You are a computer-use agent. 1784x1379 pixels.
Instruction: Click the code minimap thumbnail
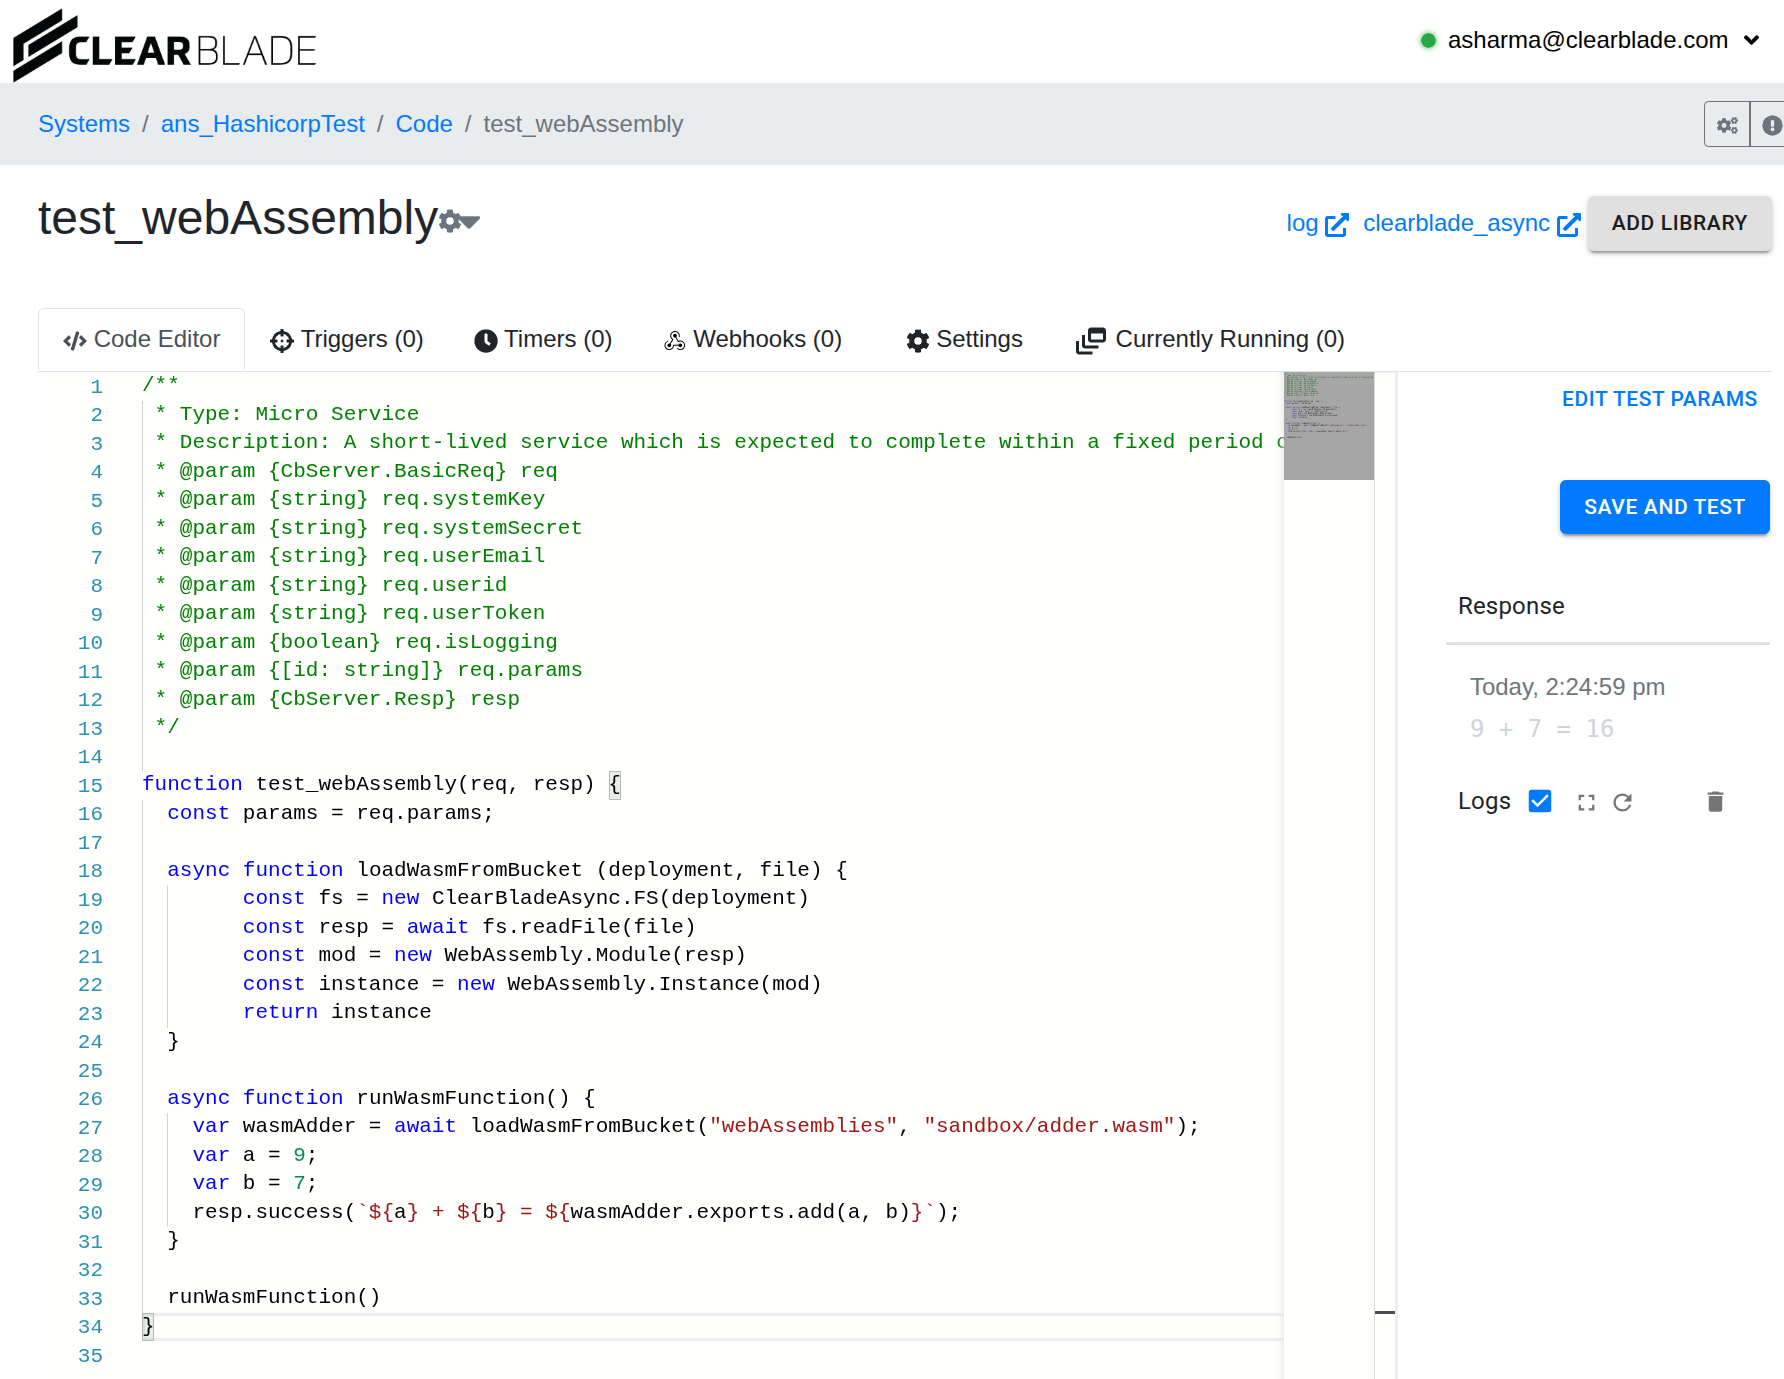tap(1328, 426)
